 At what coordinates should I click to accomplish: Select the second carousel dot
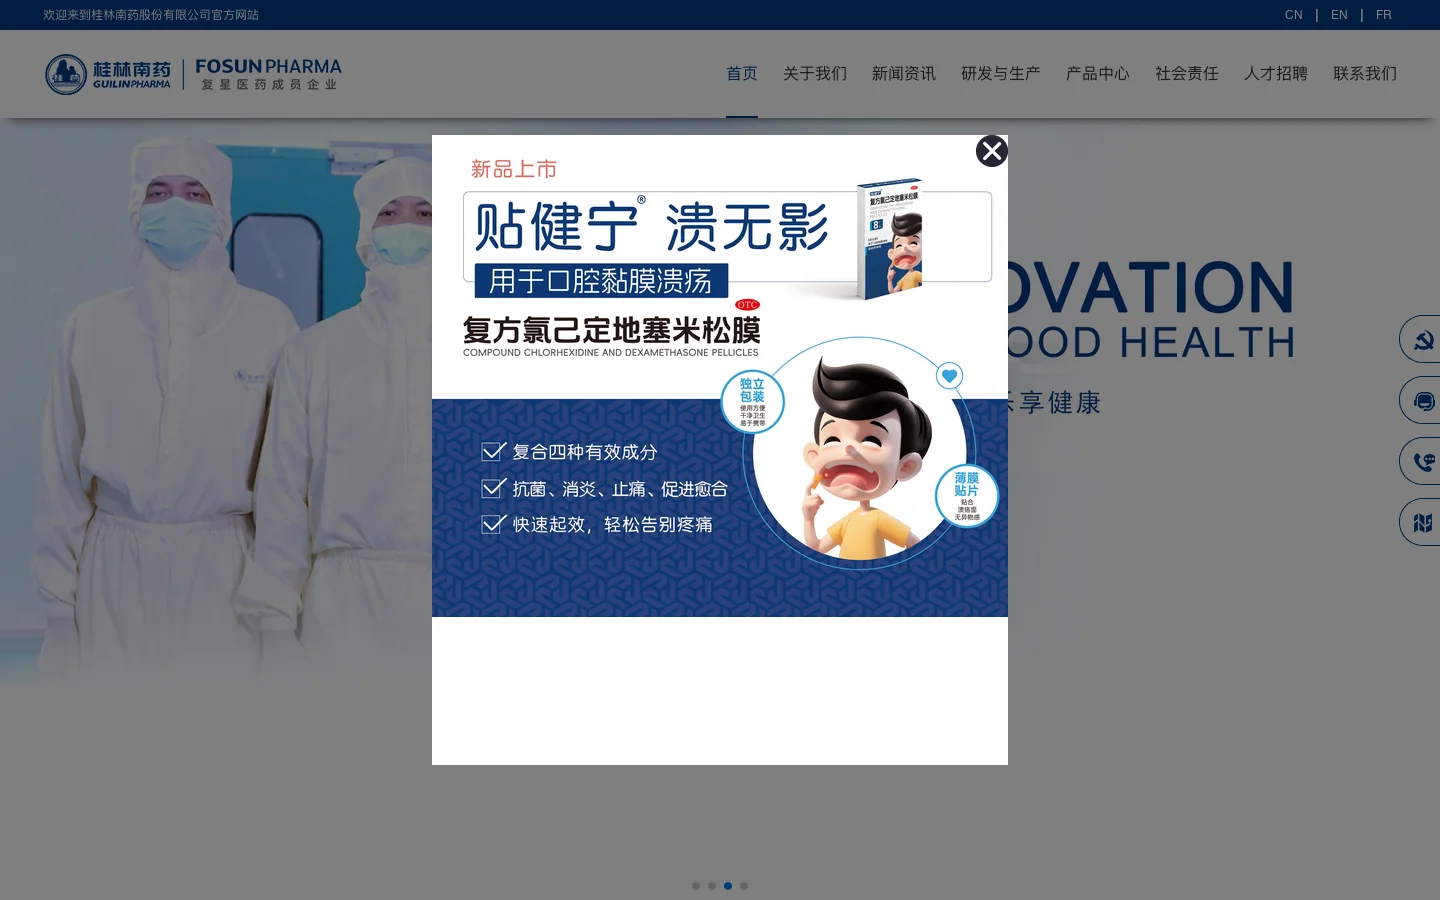712,886
